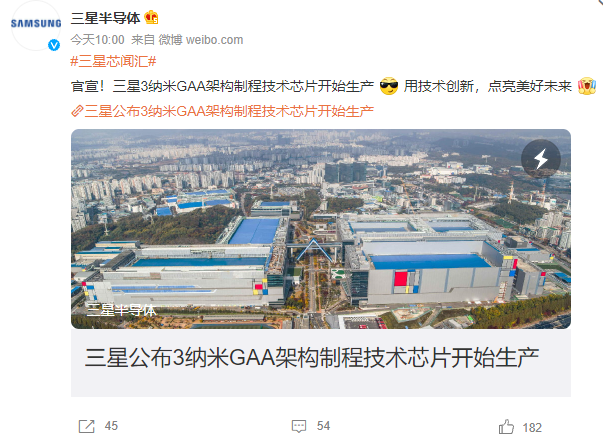
Task: Open the orange 三星公布3纳米GAA article link
Action: (229, 111)
